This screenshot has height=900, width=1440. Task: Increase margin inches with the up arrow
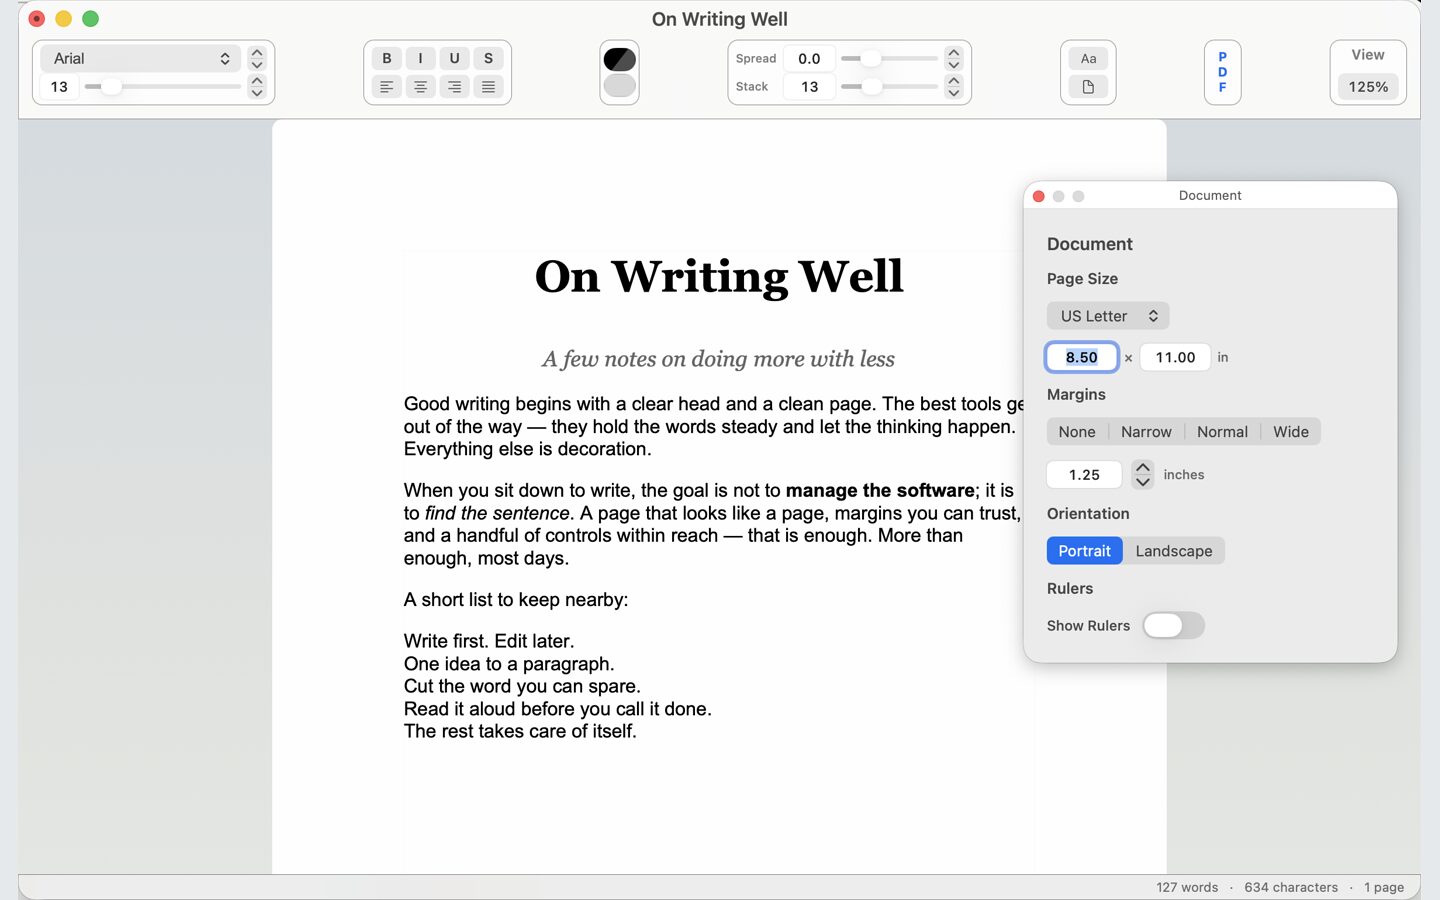pyautogui.click(x=1143, y=468)
